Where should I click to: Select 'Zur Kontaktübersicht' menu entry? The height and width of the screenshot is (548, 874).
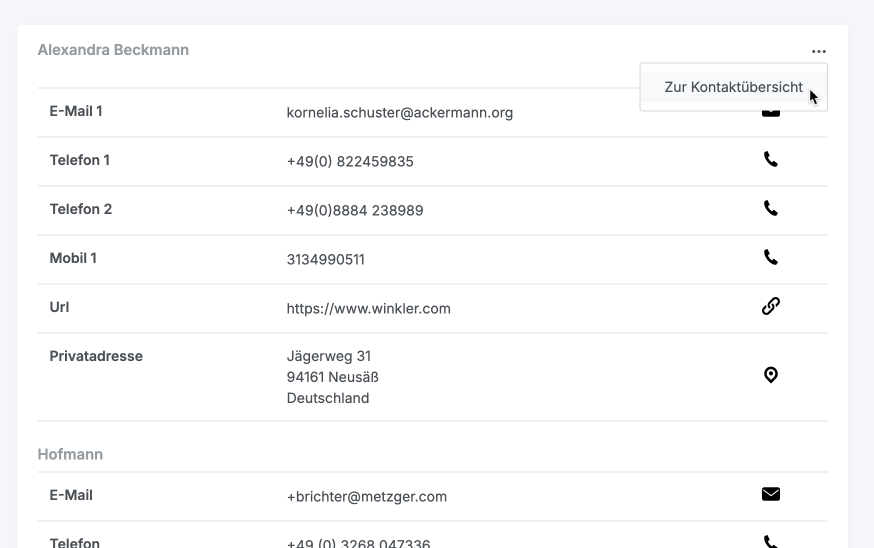pyautogui.click(x=733, y=87)
